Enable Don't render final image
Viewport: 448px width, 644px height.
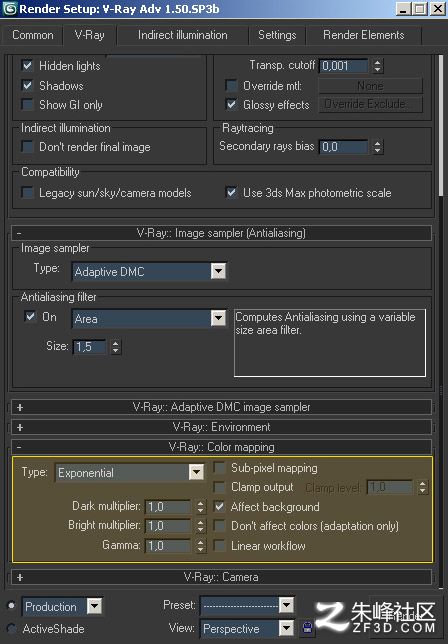point(28,147)
